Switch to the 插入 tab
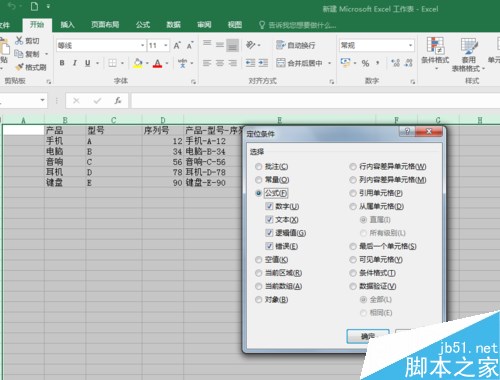This screenshot has width=500, height=380. tap(67, 24)
